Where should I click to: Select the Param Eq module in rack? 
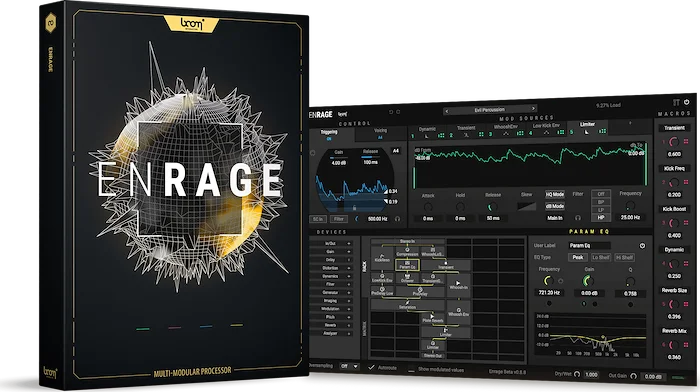tap(407, 265)
